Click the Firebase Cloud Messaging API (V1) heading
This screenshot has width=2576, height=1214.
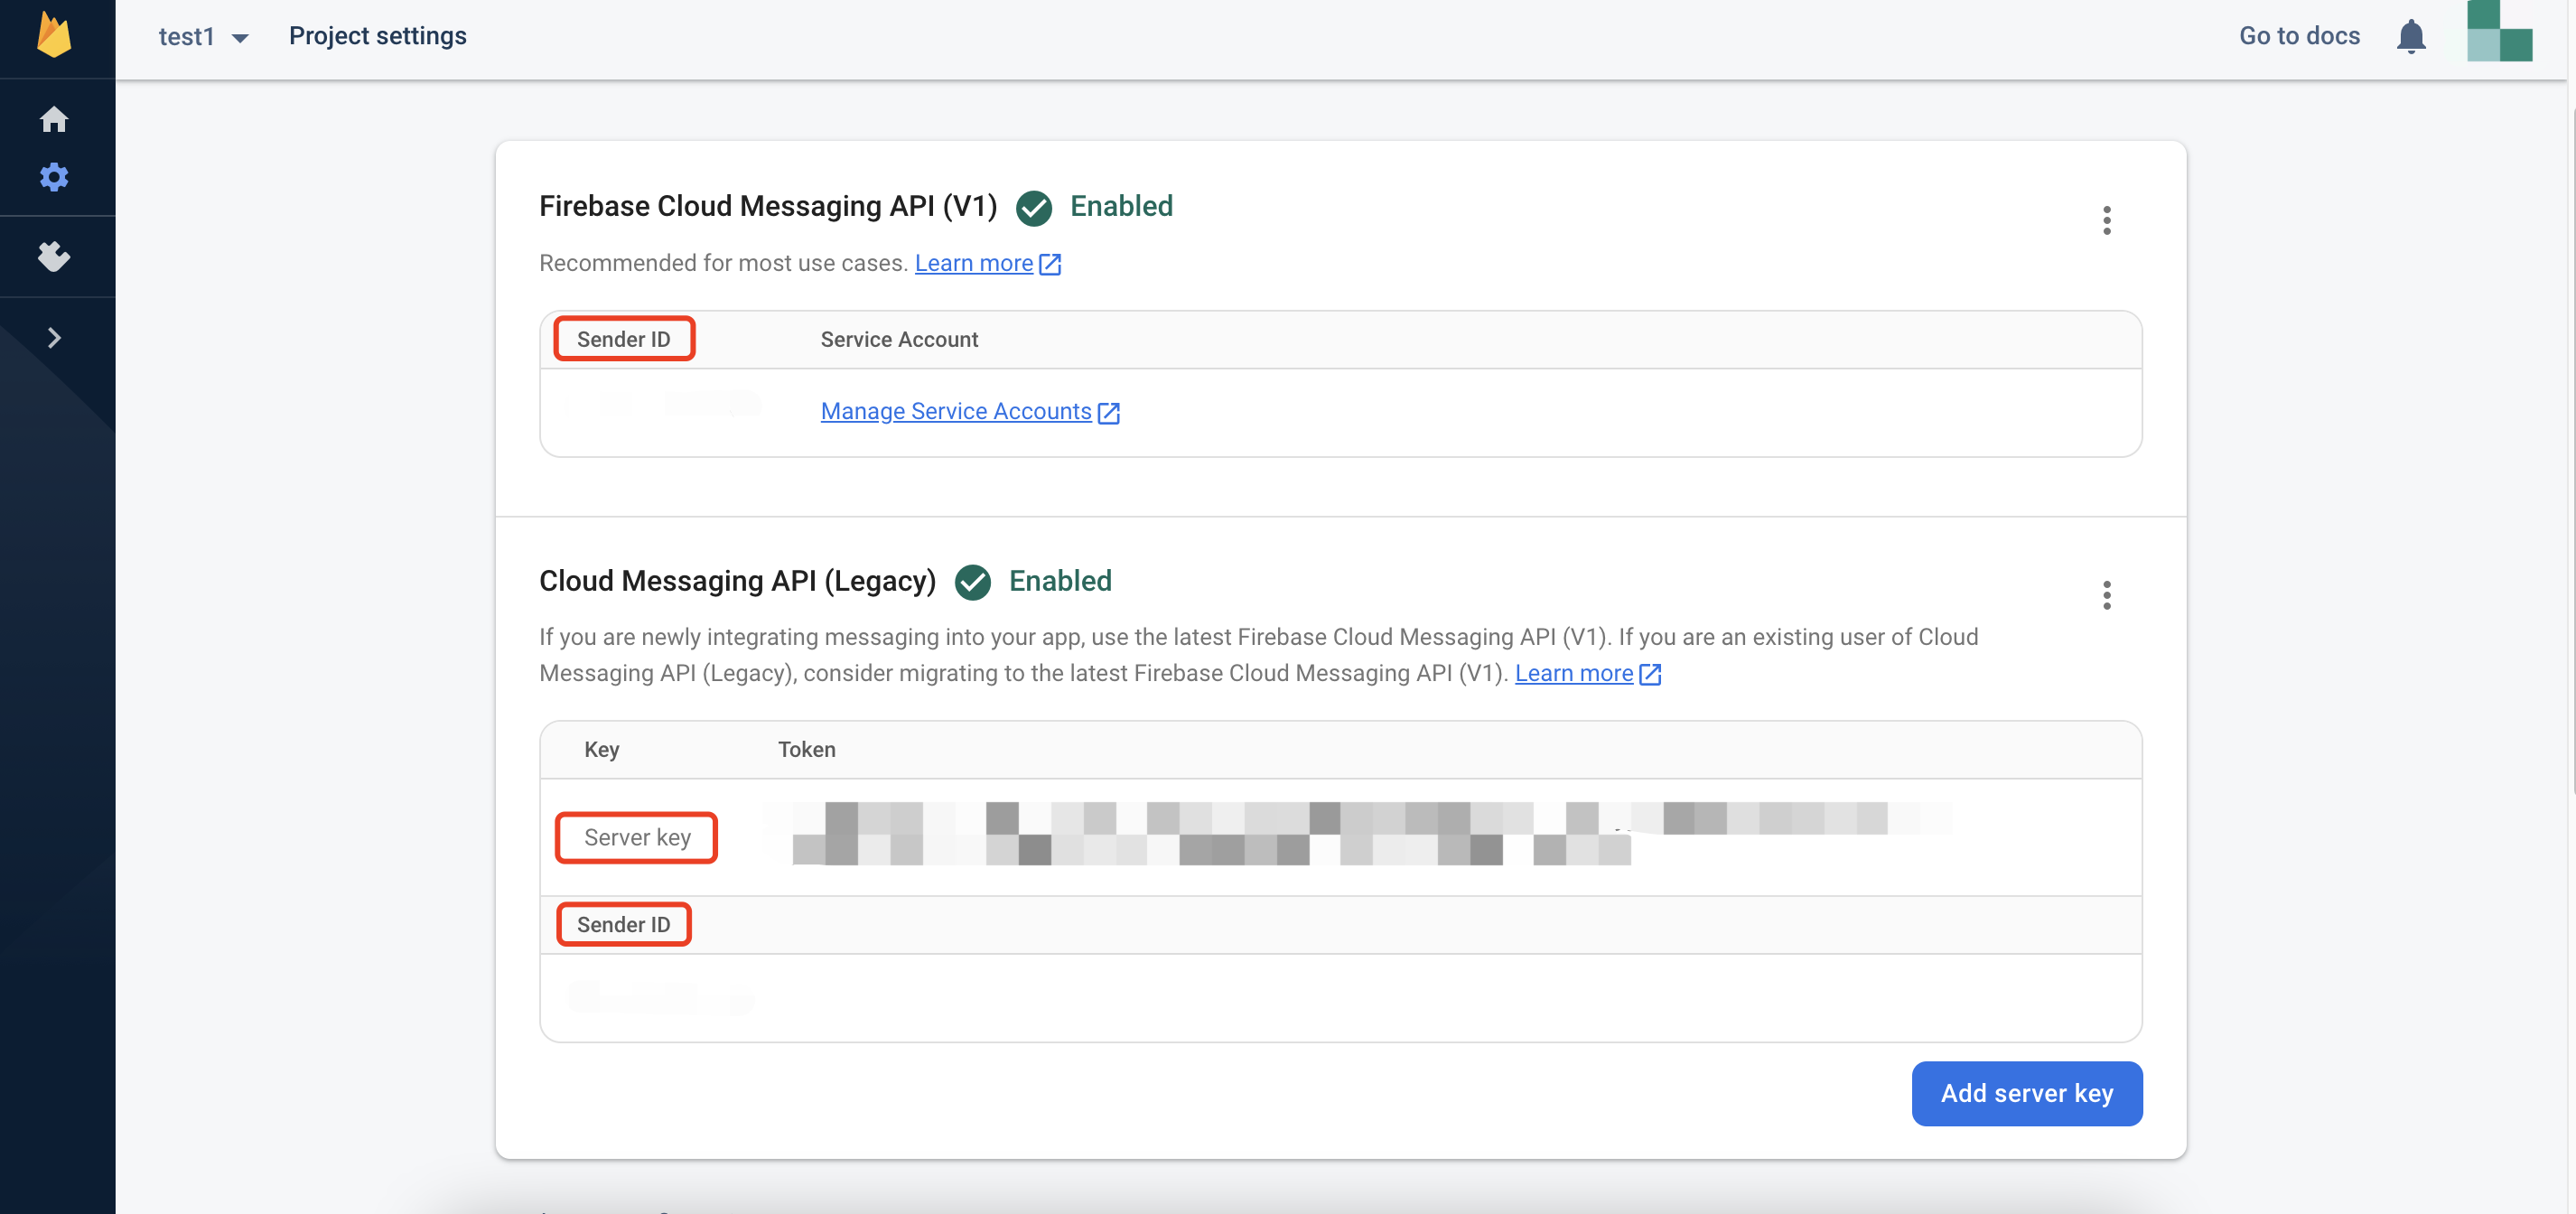coord(767,206)
